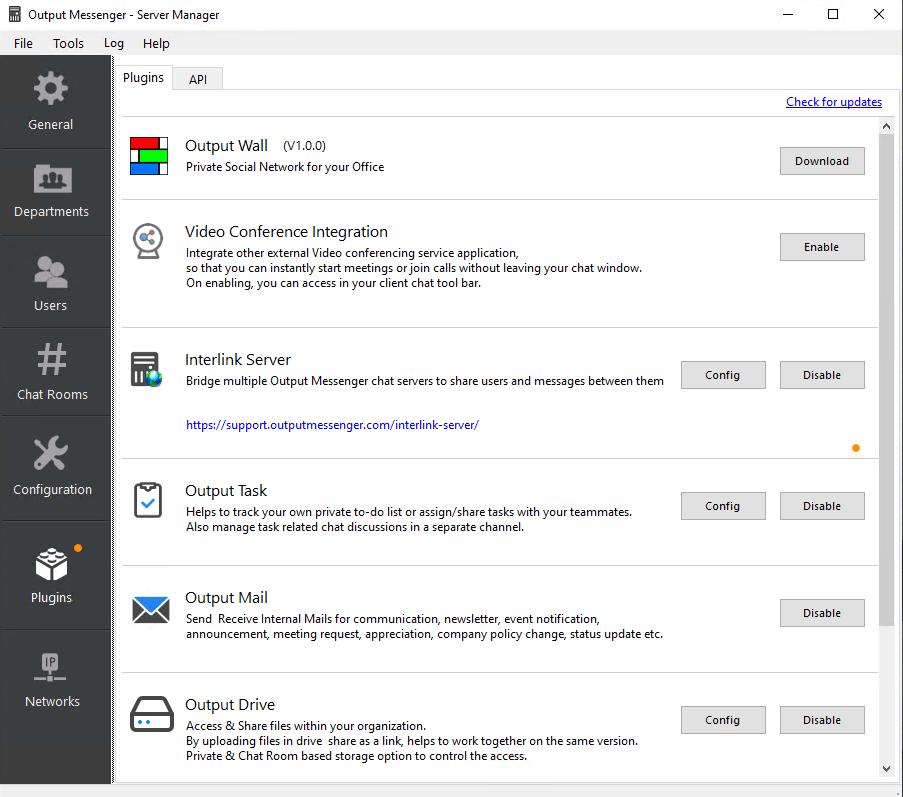Open Configuration wrench icon in sidebar
Image resolution: width=903 pixels, height=797 pixels.
click(51, 453)
